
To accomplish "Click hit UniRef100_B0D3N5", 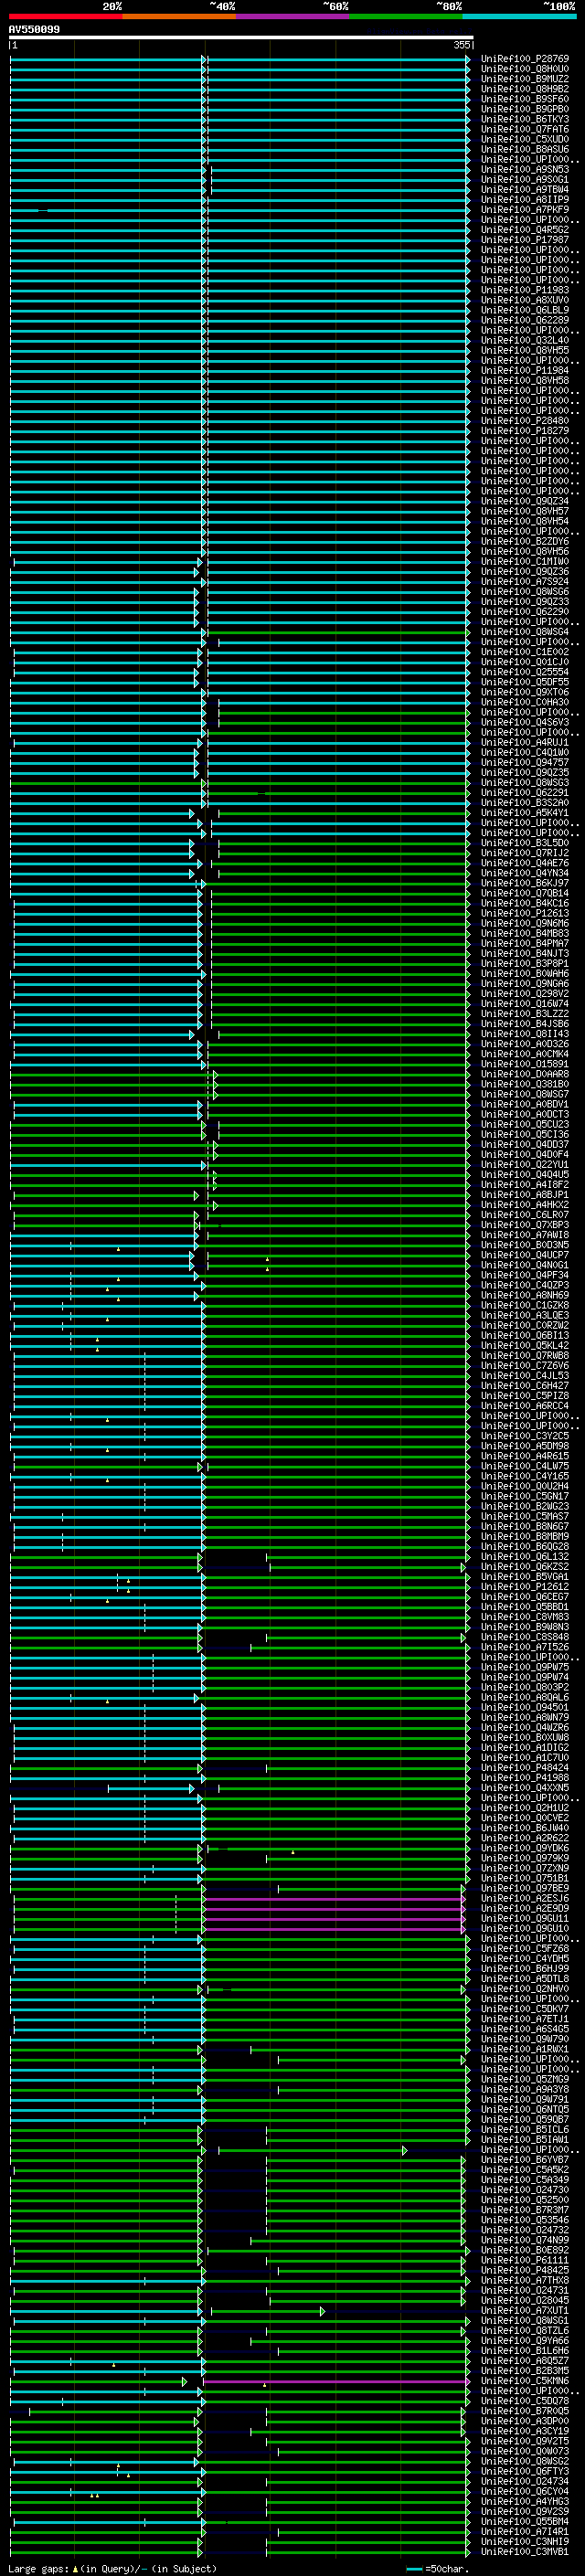I will [x=525, y=1245].
